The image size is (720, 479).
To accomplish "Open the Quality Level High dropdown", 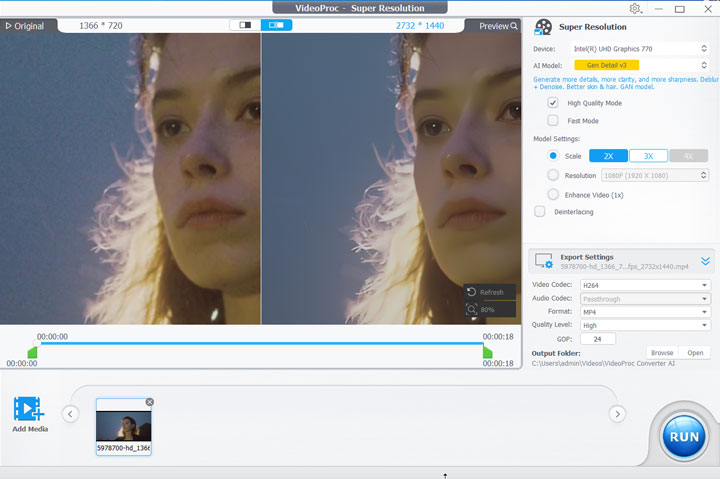I will click(x=645, y=325).
